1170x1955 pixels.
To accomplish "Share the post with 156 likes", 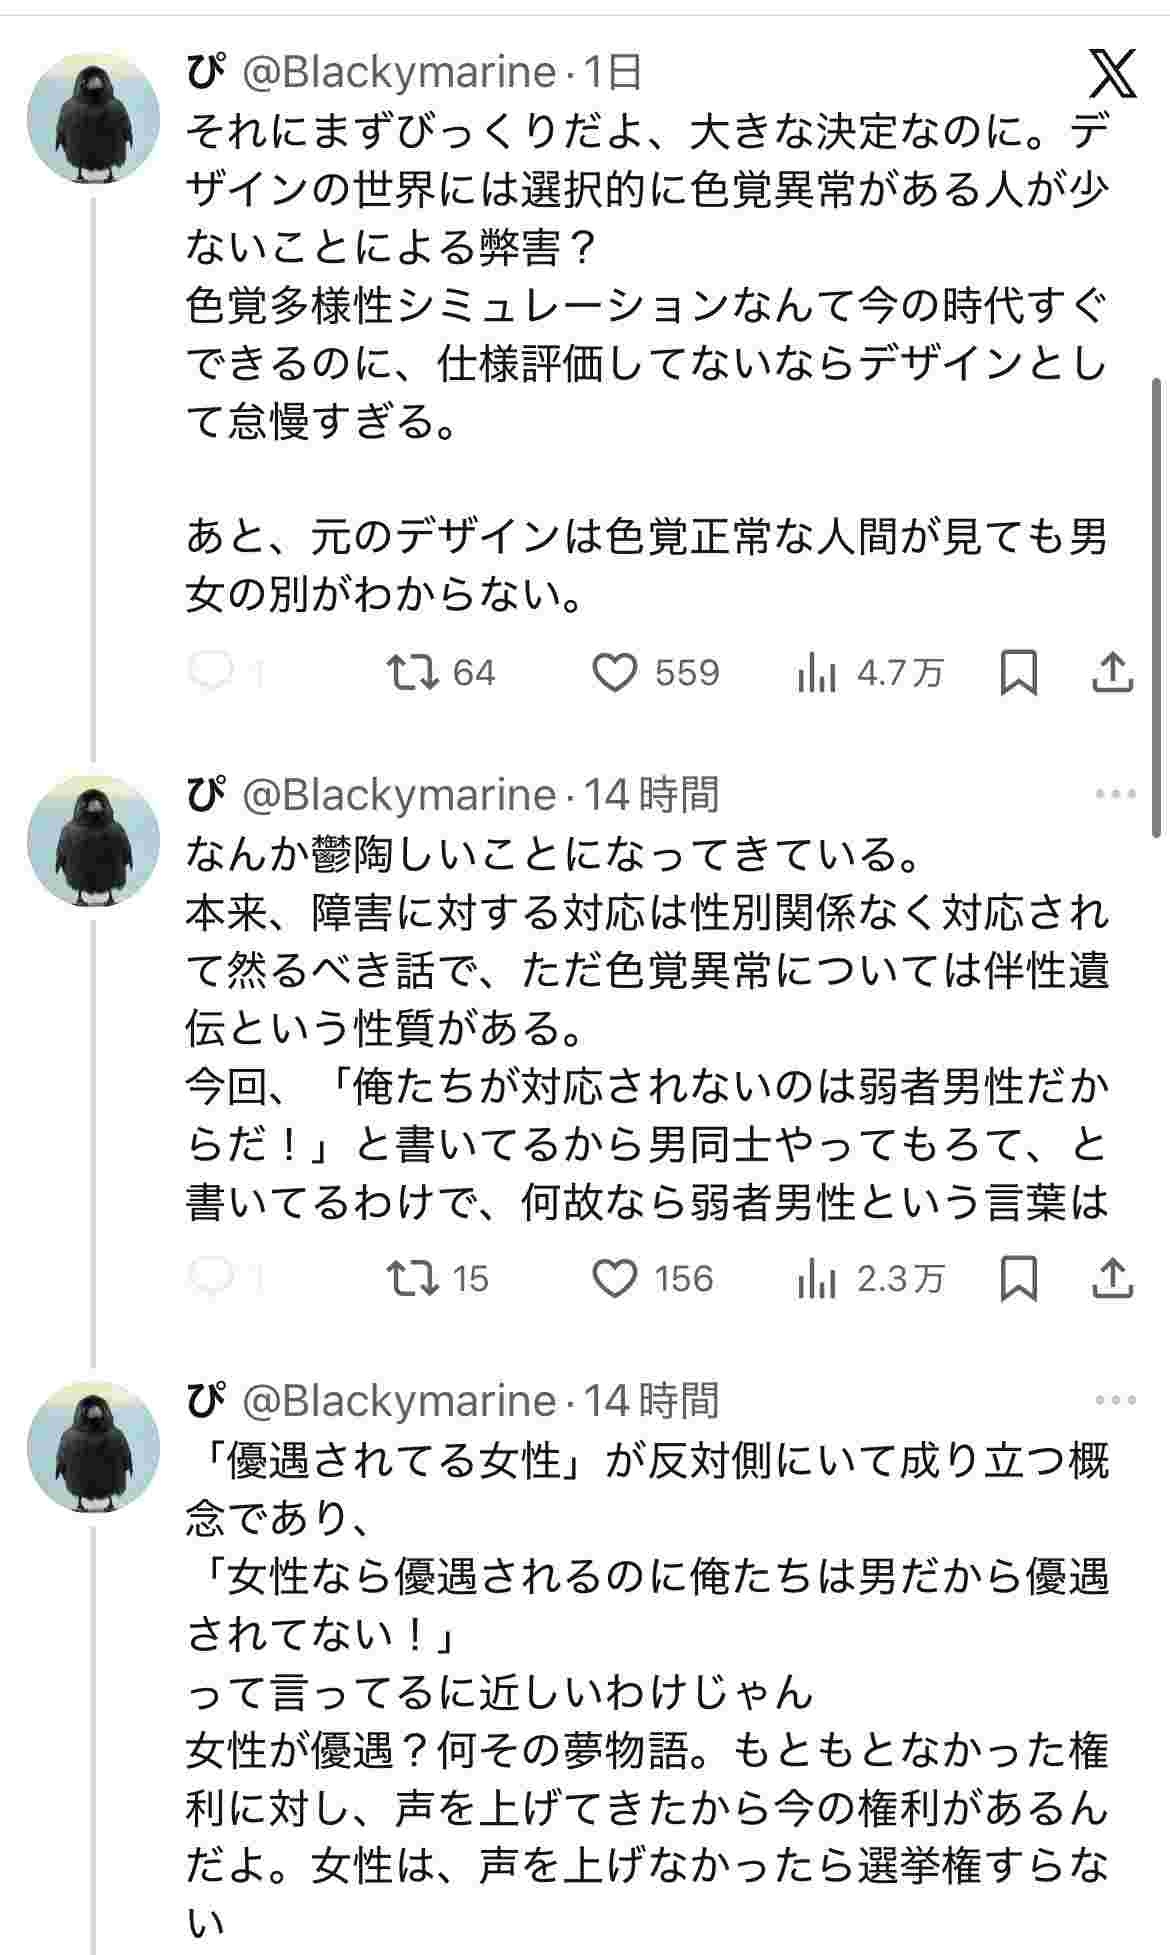I will coord(1112,1278).
